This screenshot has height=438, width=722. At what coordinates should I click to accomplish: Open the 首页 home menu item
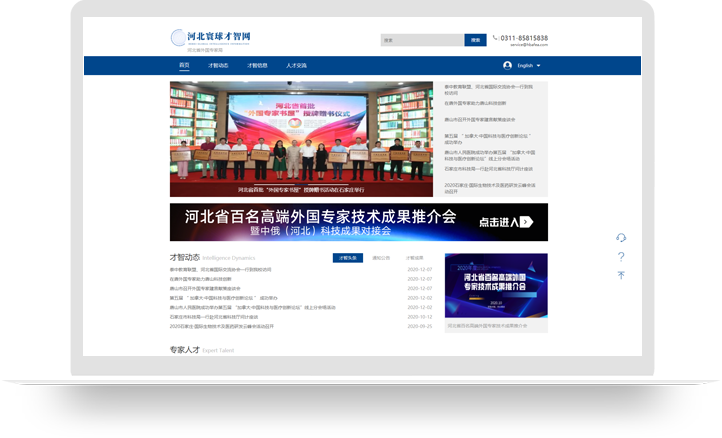pos(184,65)
